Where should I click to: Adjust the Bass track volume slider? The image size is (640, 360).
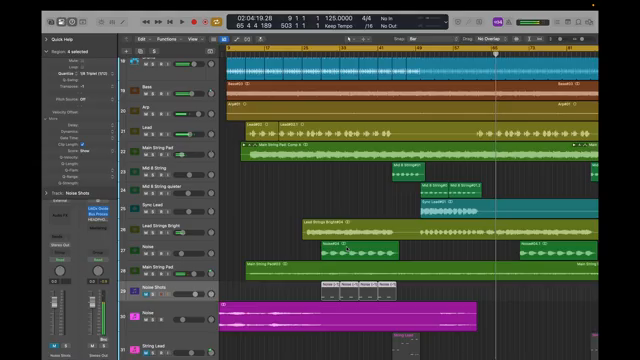click(x=190, y=94)
